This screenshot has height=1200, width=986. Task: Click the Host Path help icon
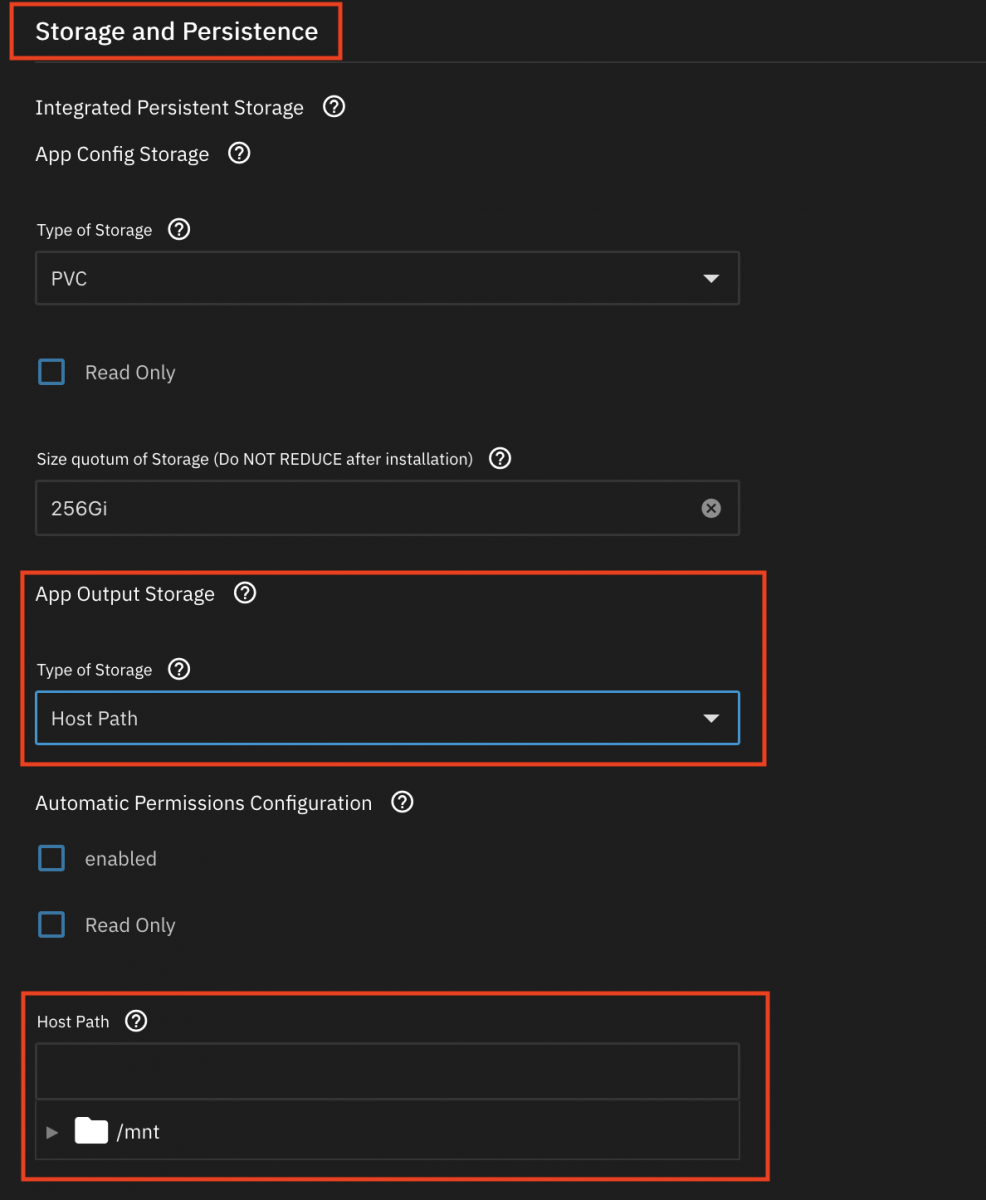[136, 1021]
